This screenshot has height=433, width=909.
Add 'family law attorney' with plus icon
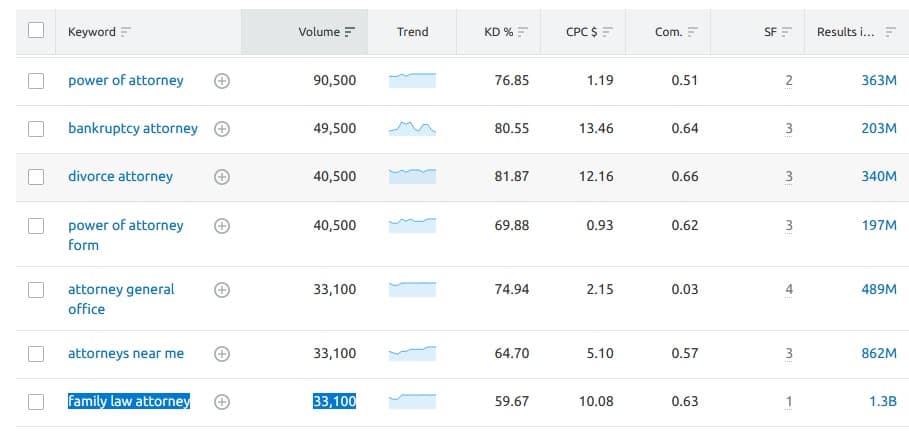click(222, 402)
